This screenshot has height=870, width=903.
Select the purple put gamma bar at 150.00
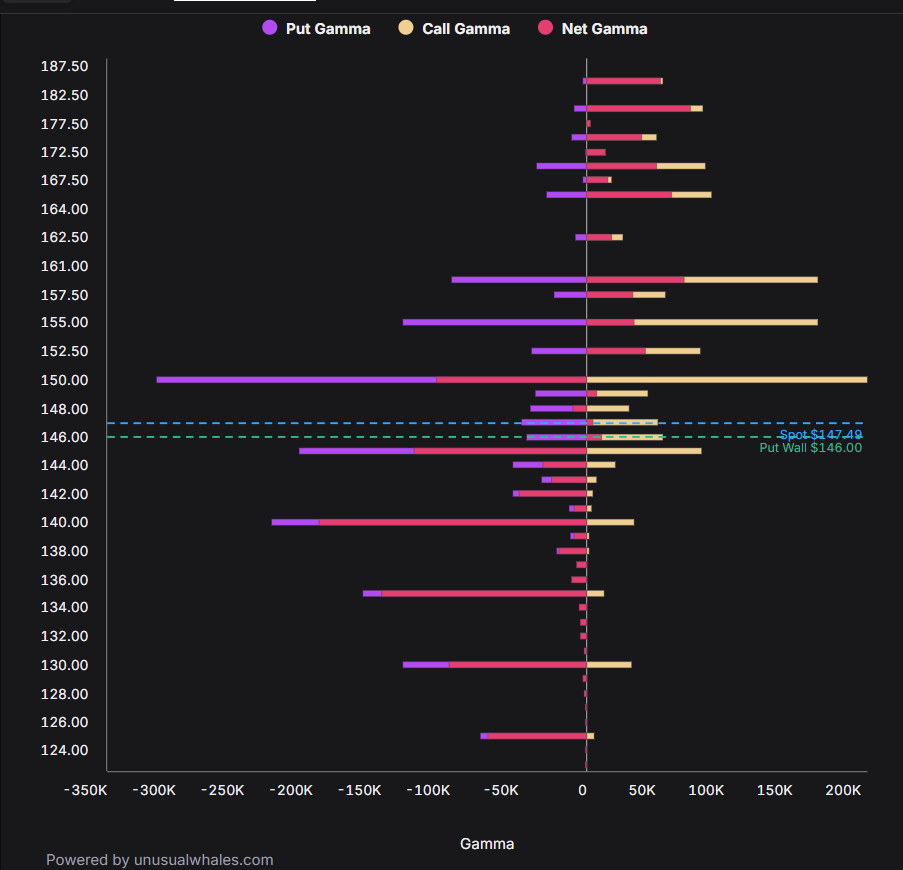[x=297, y=380]
